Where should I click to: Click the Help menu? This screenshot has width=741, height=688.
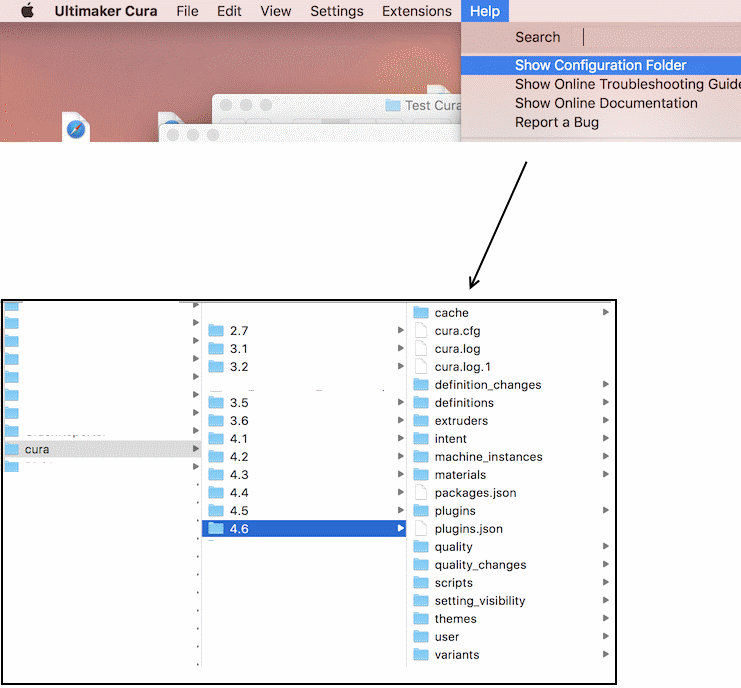[x=485, y=11]
